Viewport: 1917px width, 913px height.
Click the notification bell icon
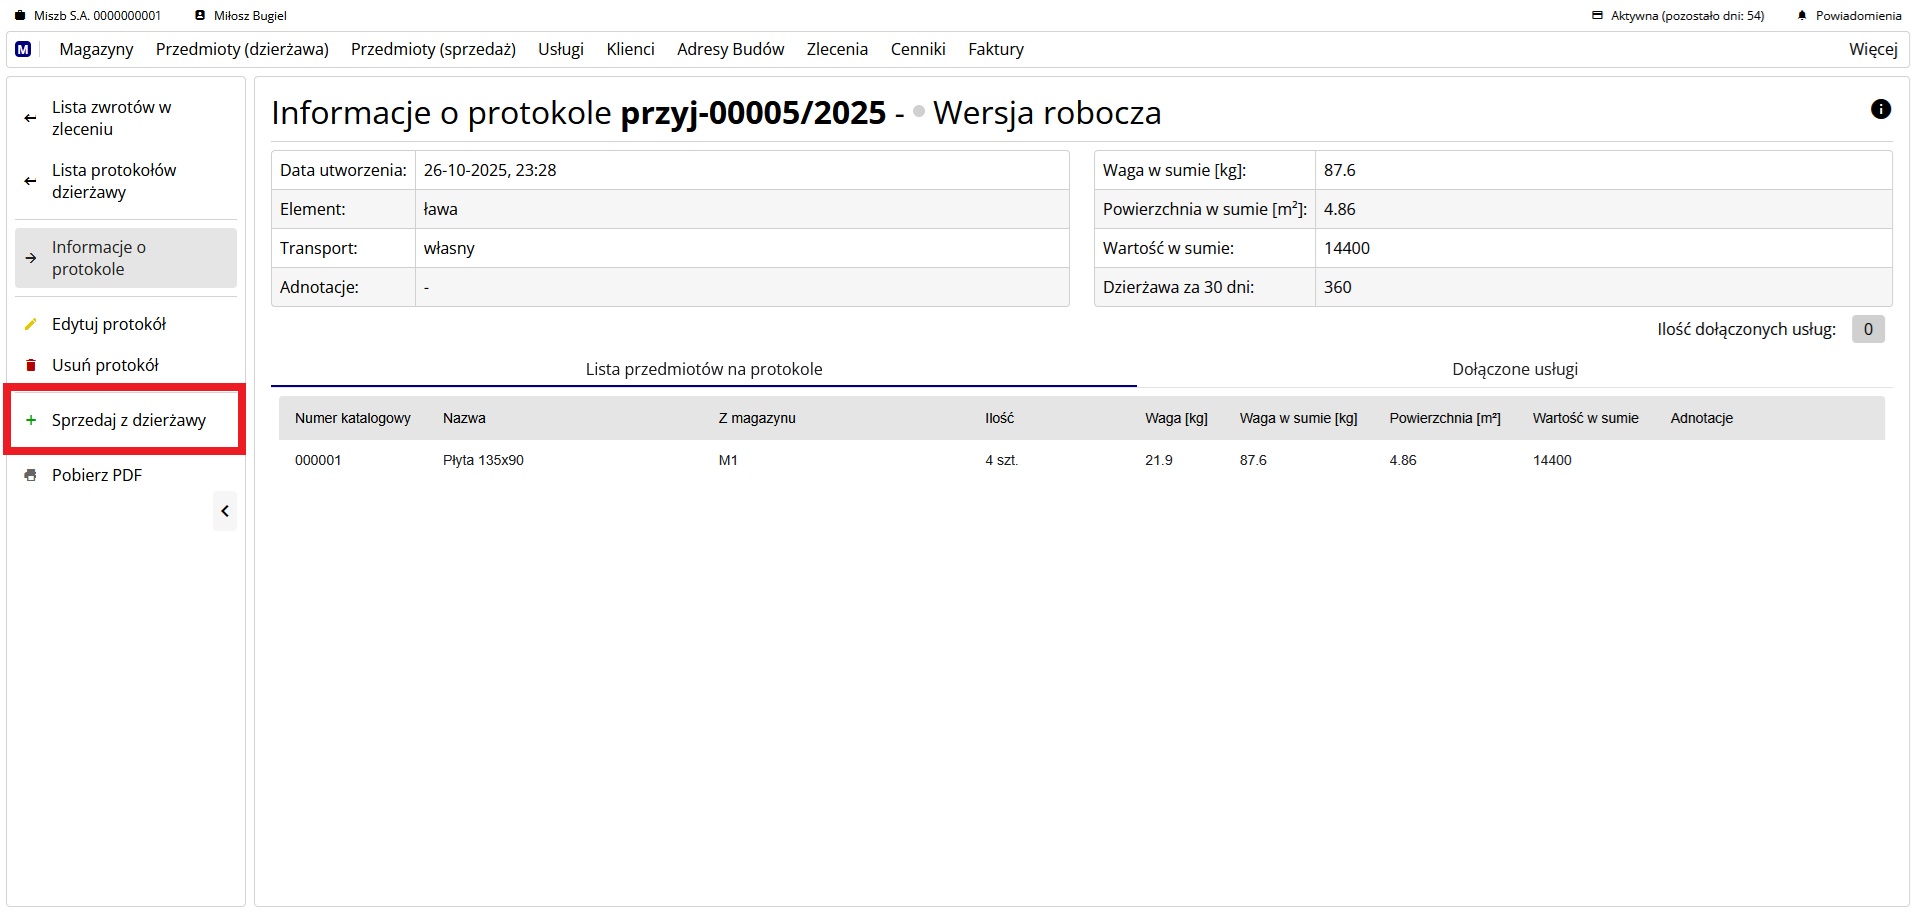click(1802, 16)
